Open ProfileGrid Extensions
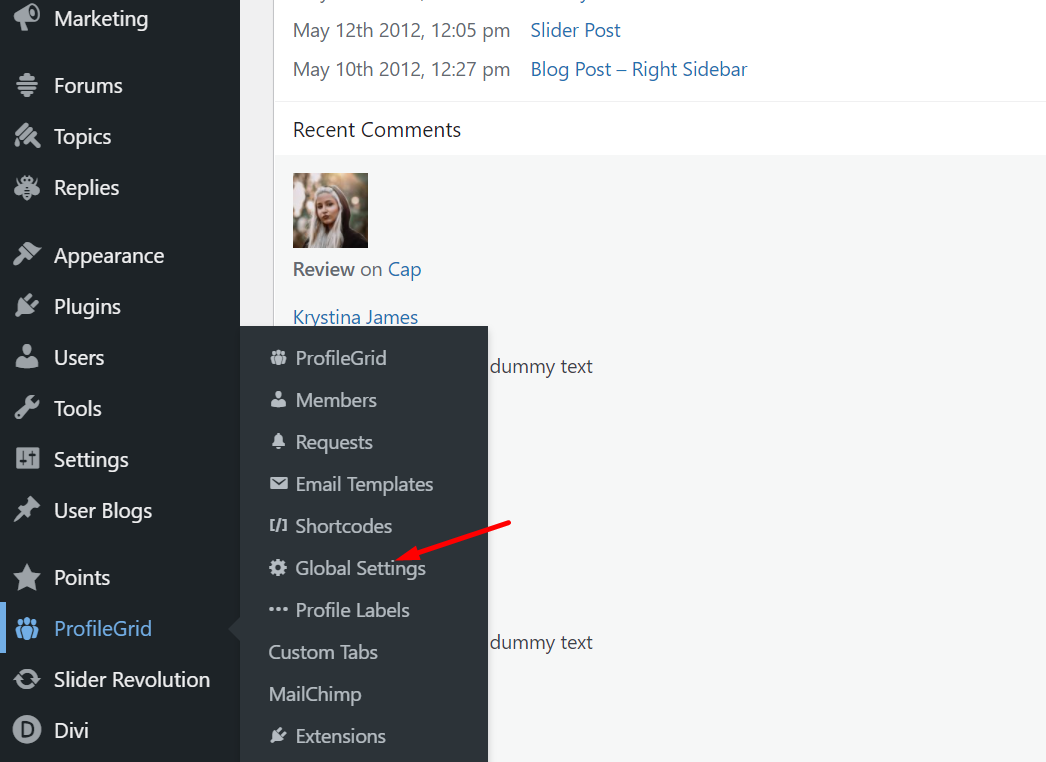This screenshot has height=762, width=1046. coord(340,736)
